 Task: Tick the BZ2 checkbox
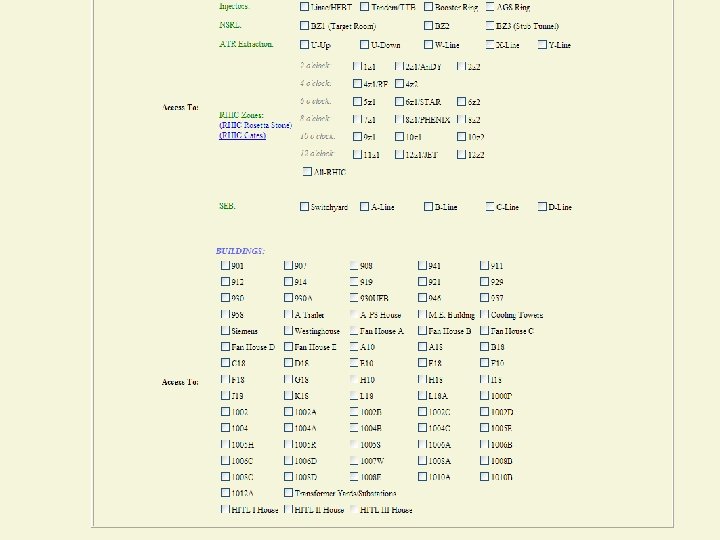pyautogui.click(x=428, y=25)
